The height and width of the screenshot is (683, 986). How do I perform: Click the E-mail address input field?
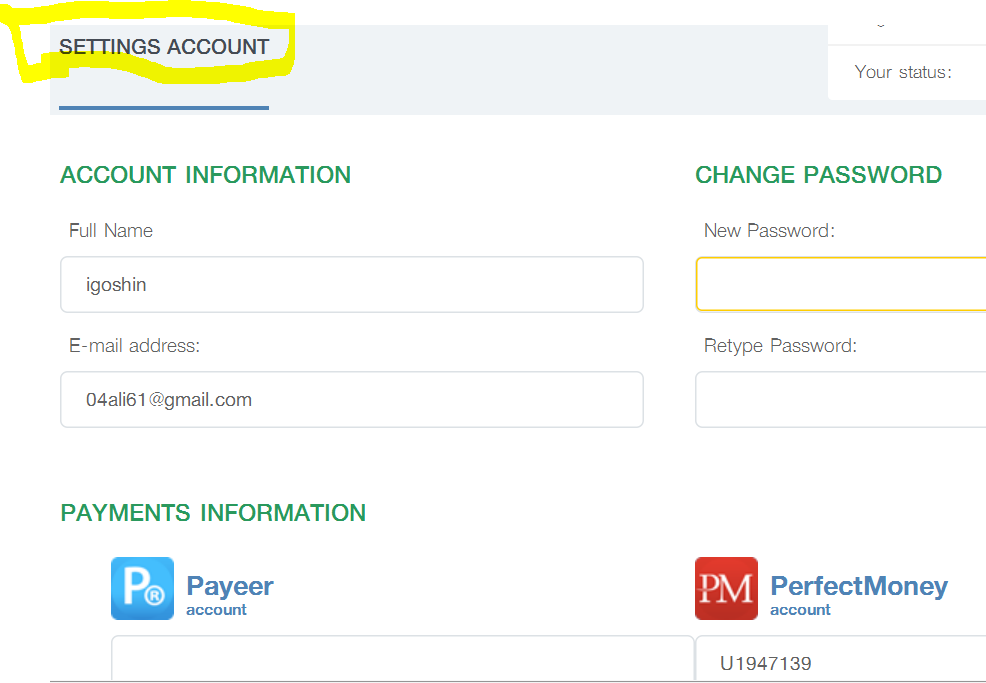tap(351, 400)
